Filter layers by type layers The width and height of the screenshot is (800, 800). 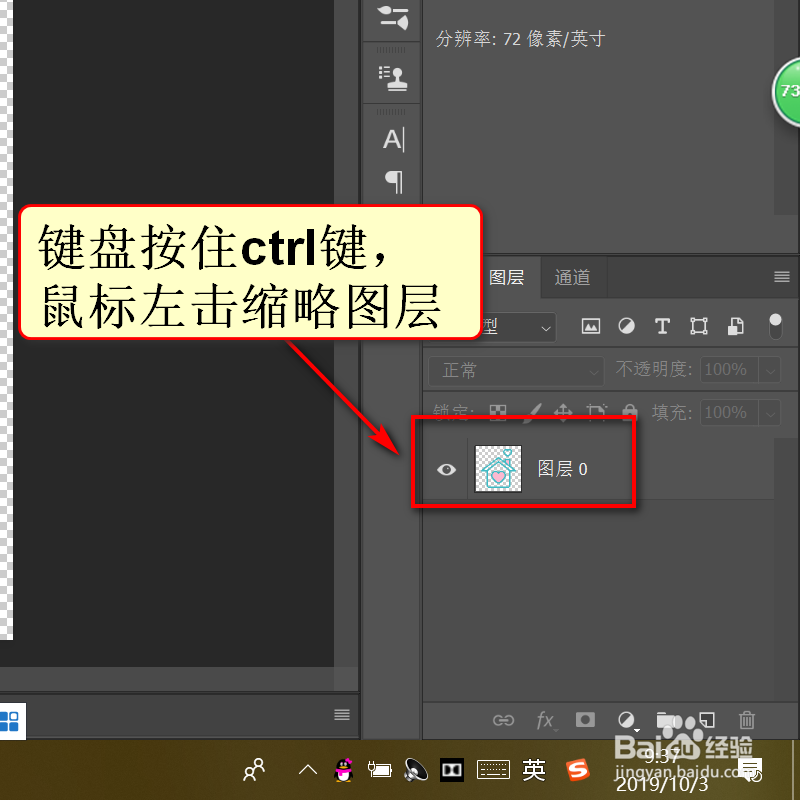click(661, 326)
